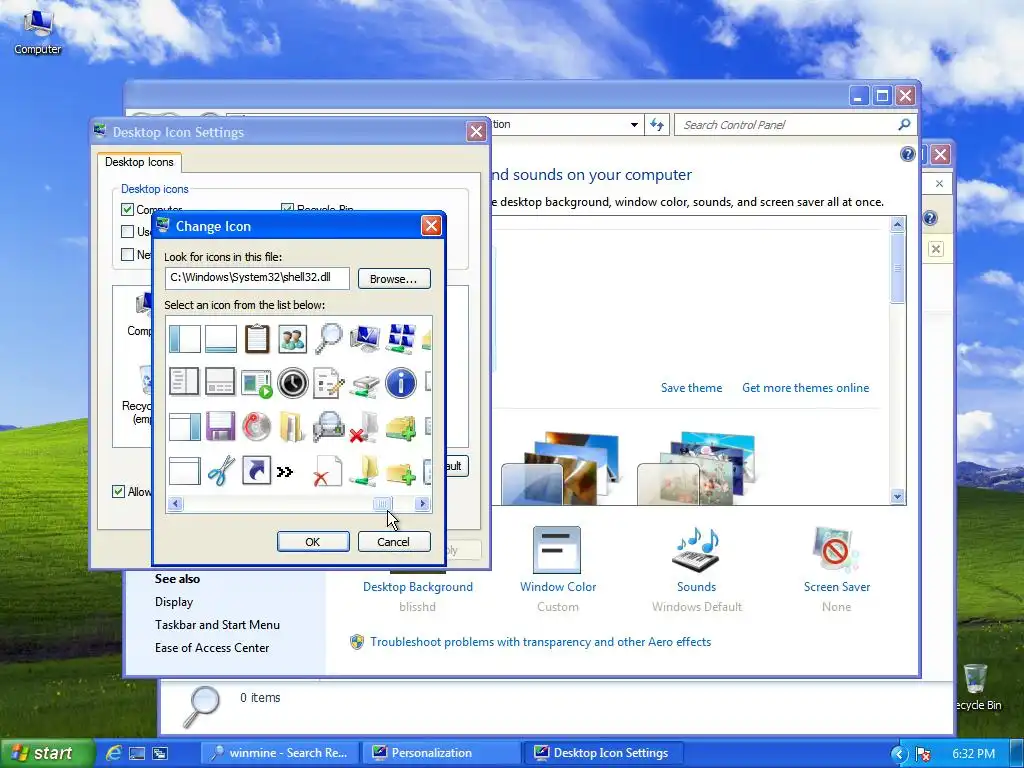Select the printer scanner icon

coord(328,426)
